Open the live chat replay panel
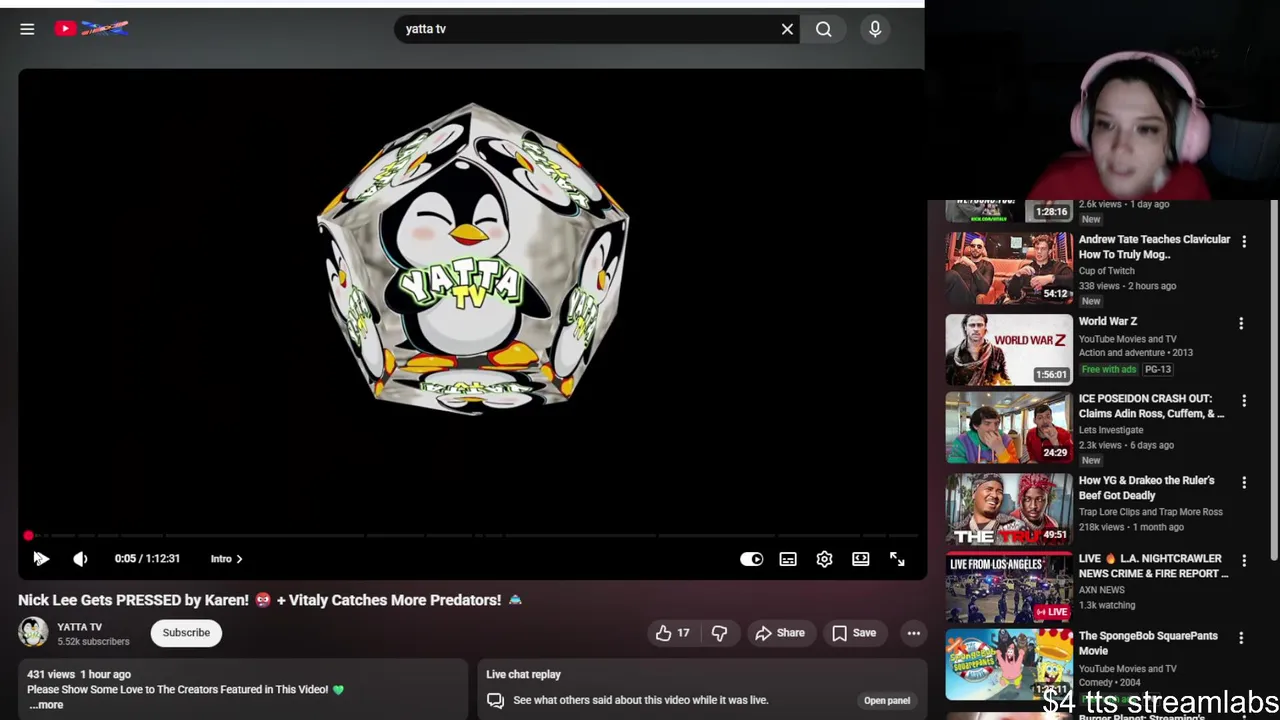The width and height of the screenshot is (1280, 720). [x=887, y=700]
